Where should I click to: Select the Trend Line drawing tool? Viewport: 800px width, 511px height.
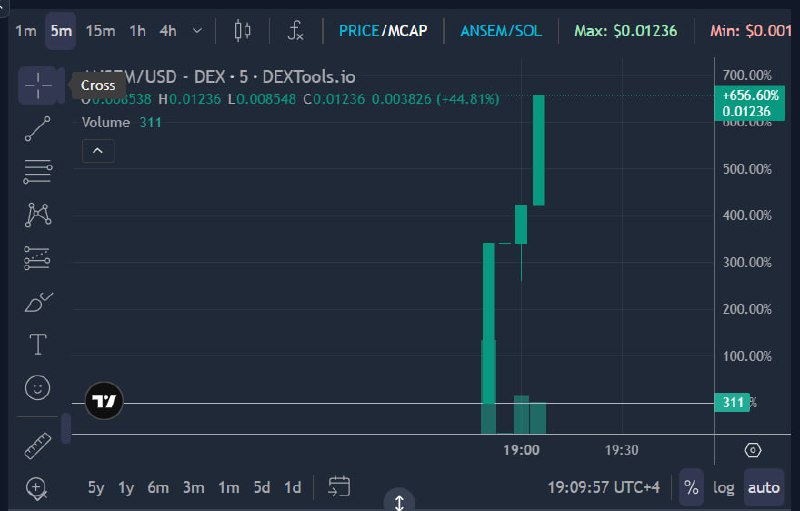coord(38,128)
